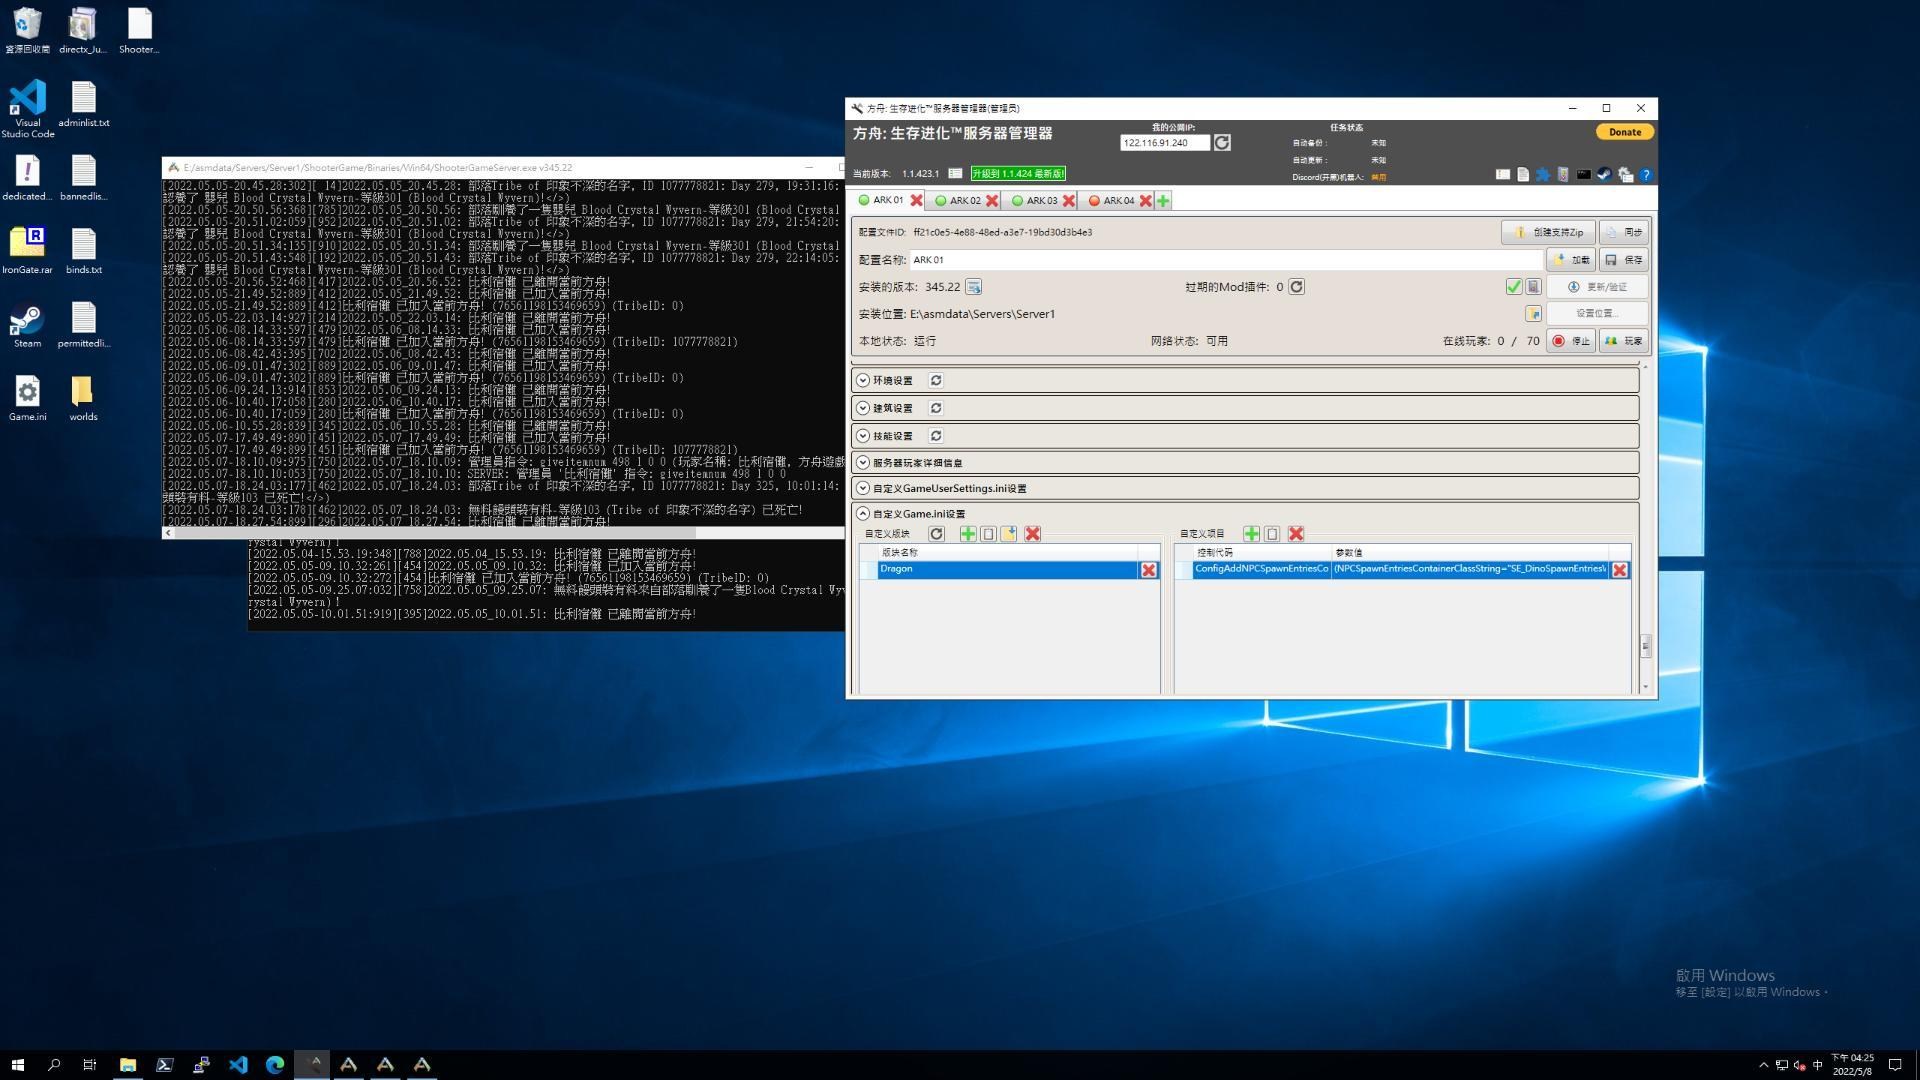Open the Steam desktop shortcut

pyautogui.click(x=27, y=326)
